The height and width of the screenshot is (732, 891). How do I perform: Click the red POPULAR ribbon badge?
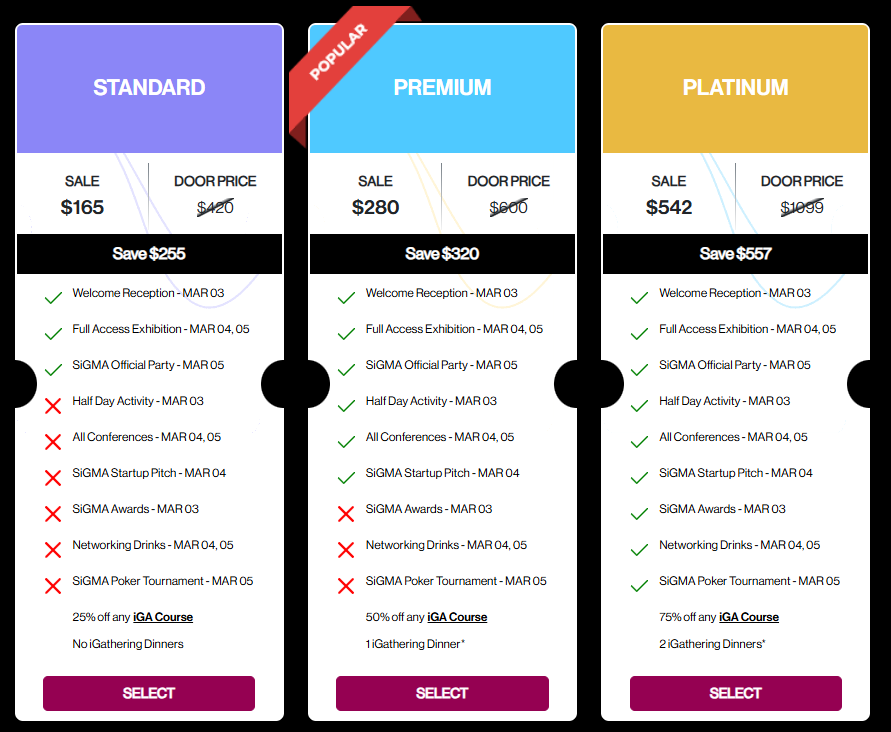coord(338,52)
